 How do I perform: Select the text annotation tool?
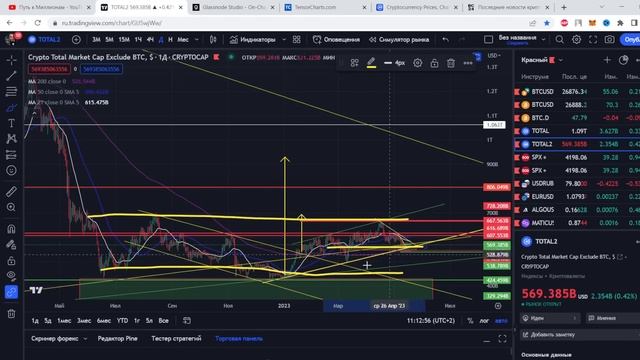pos(11,123)
